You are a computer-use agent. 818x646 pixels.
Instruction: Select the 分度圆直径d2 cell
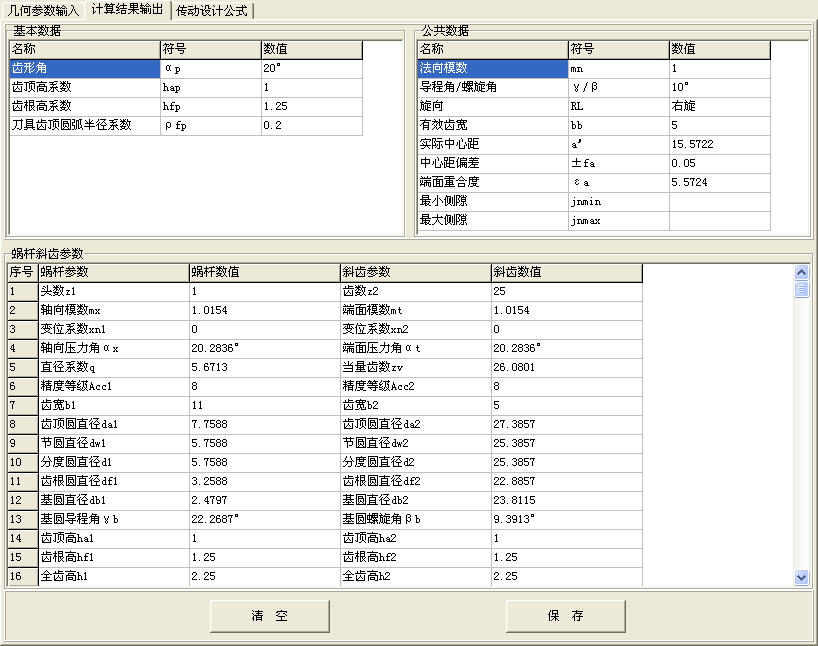[416, 462]
